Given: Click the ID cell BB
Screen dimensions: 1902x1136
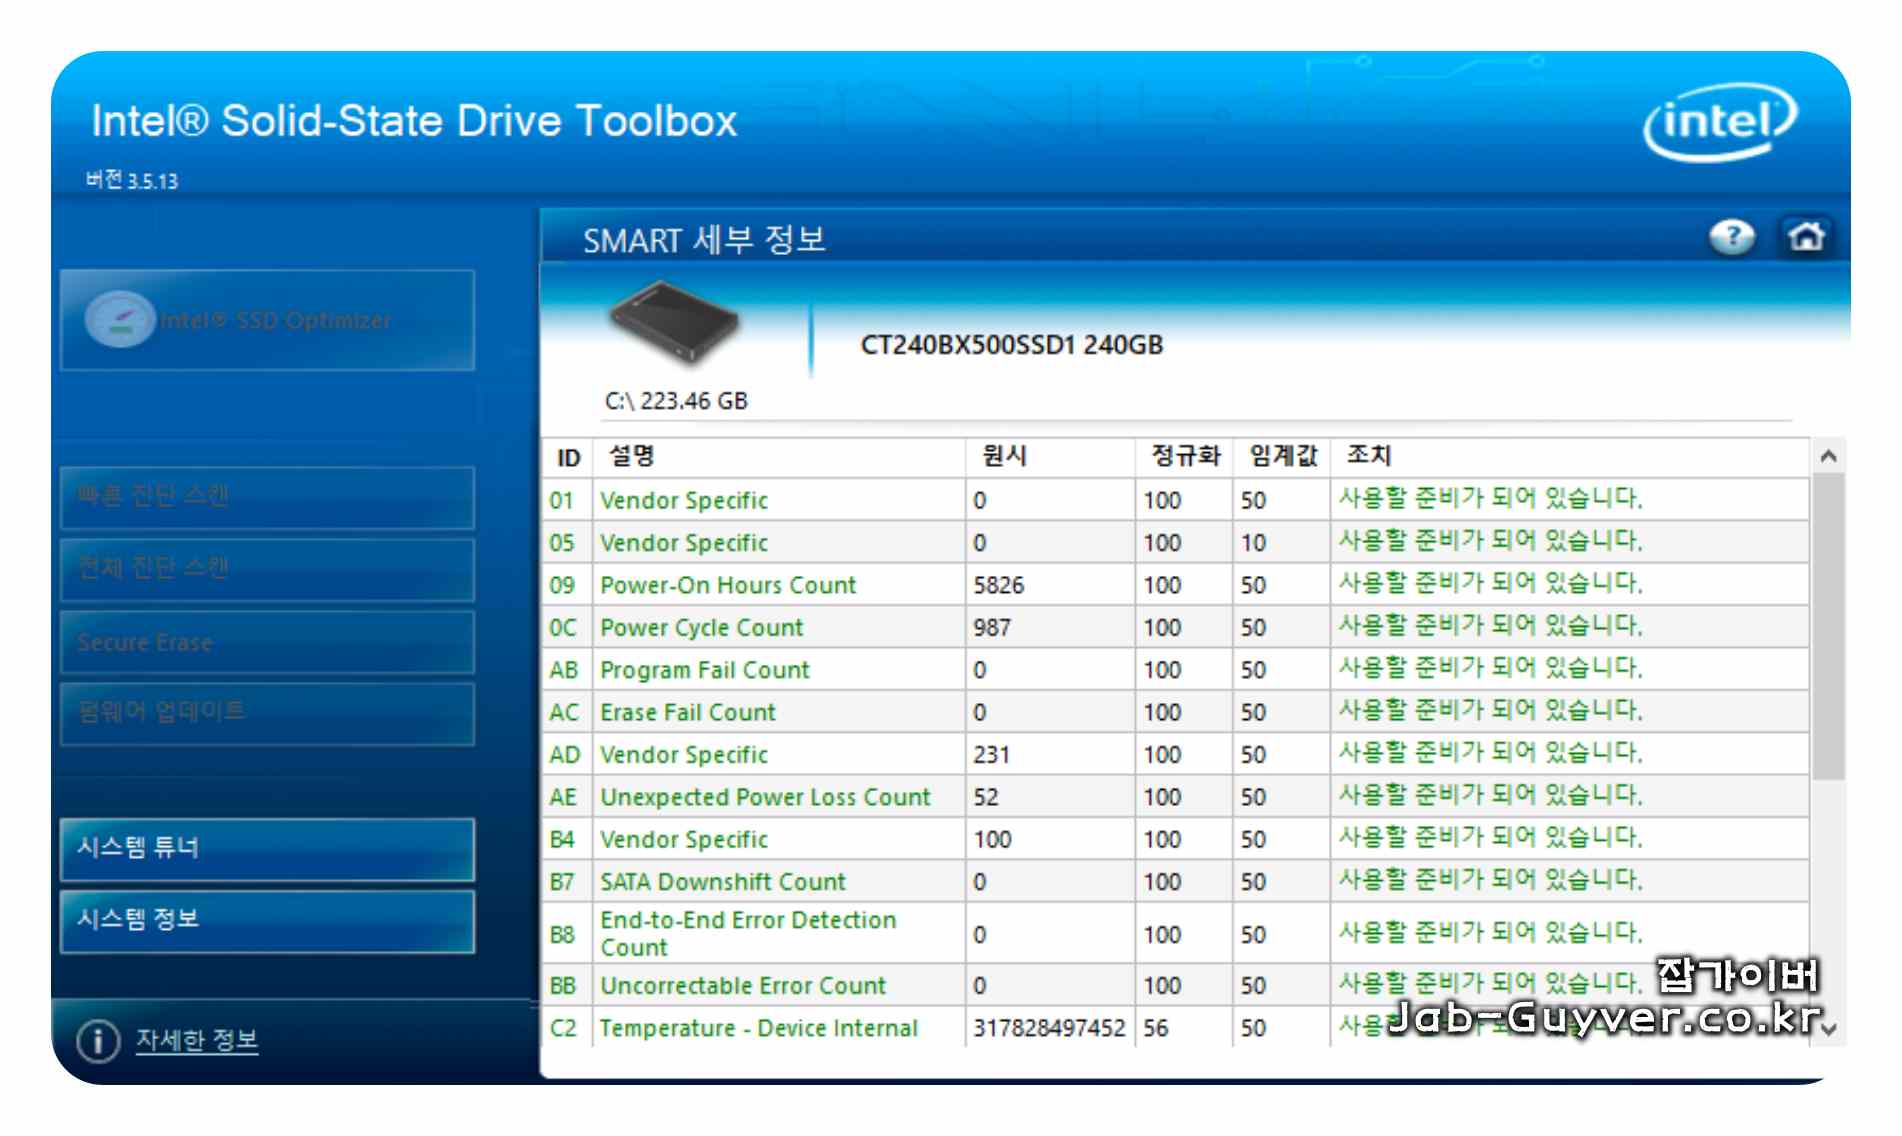Looking at the screenshot, I should point(563,986).
